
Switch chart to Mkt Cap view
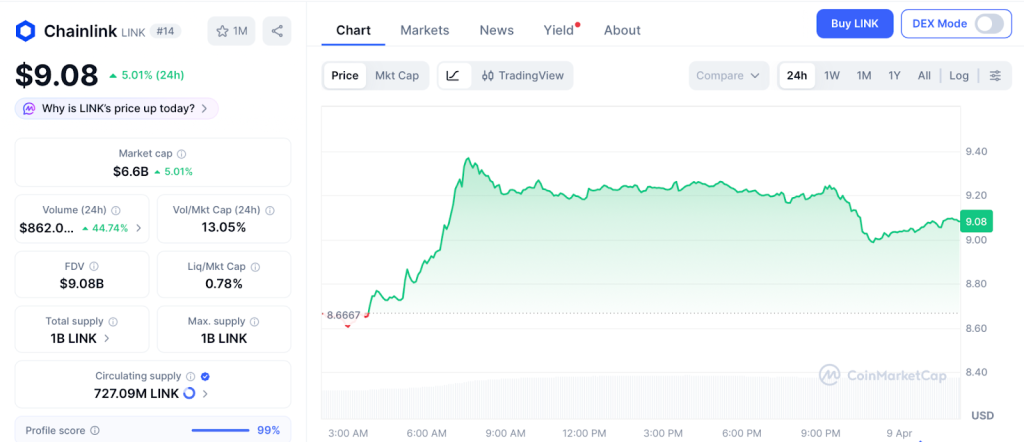(397, 75)
